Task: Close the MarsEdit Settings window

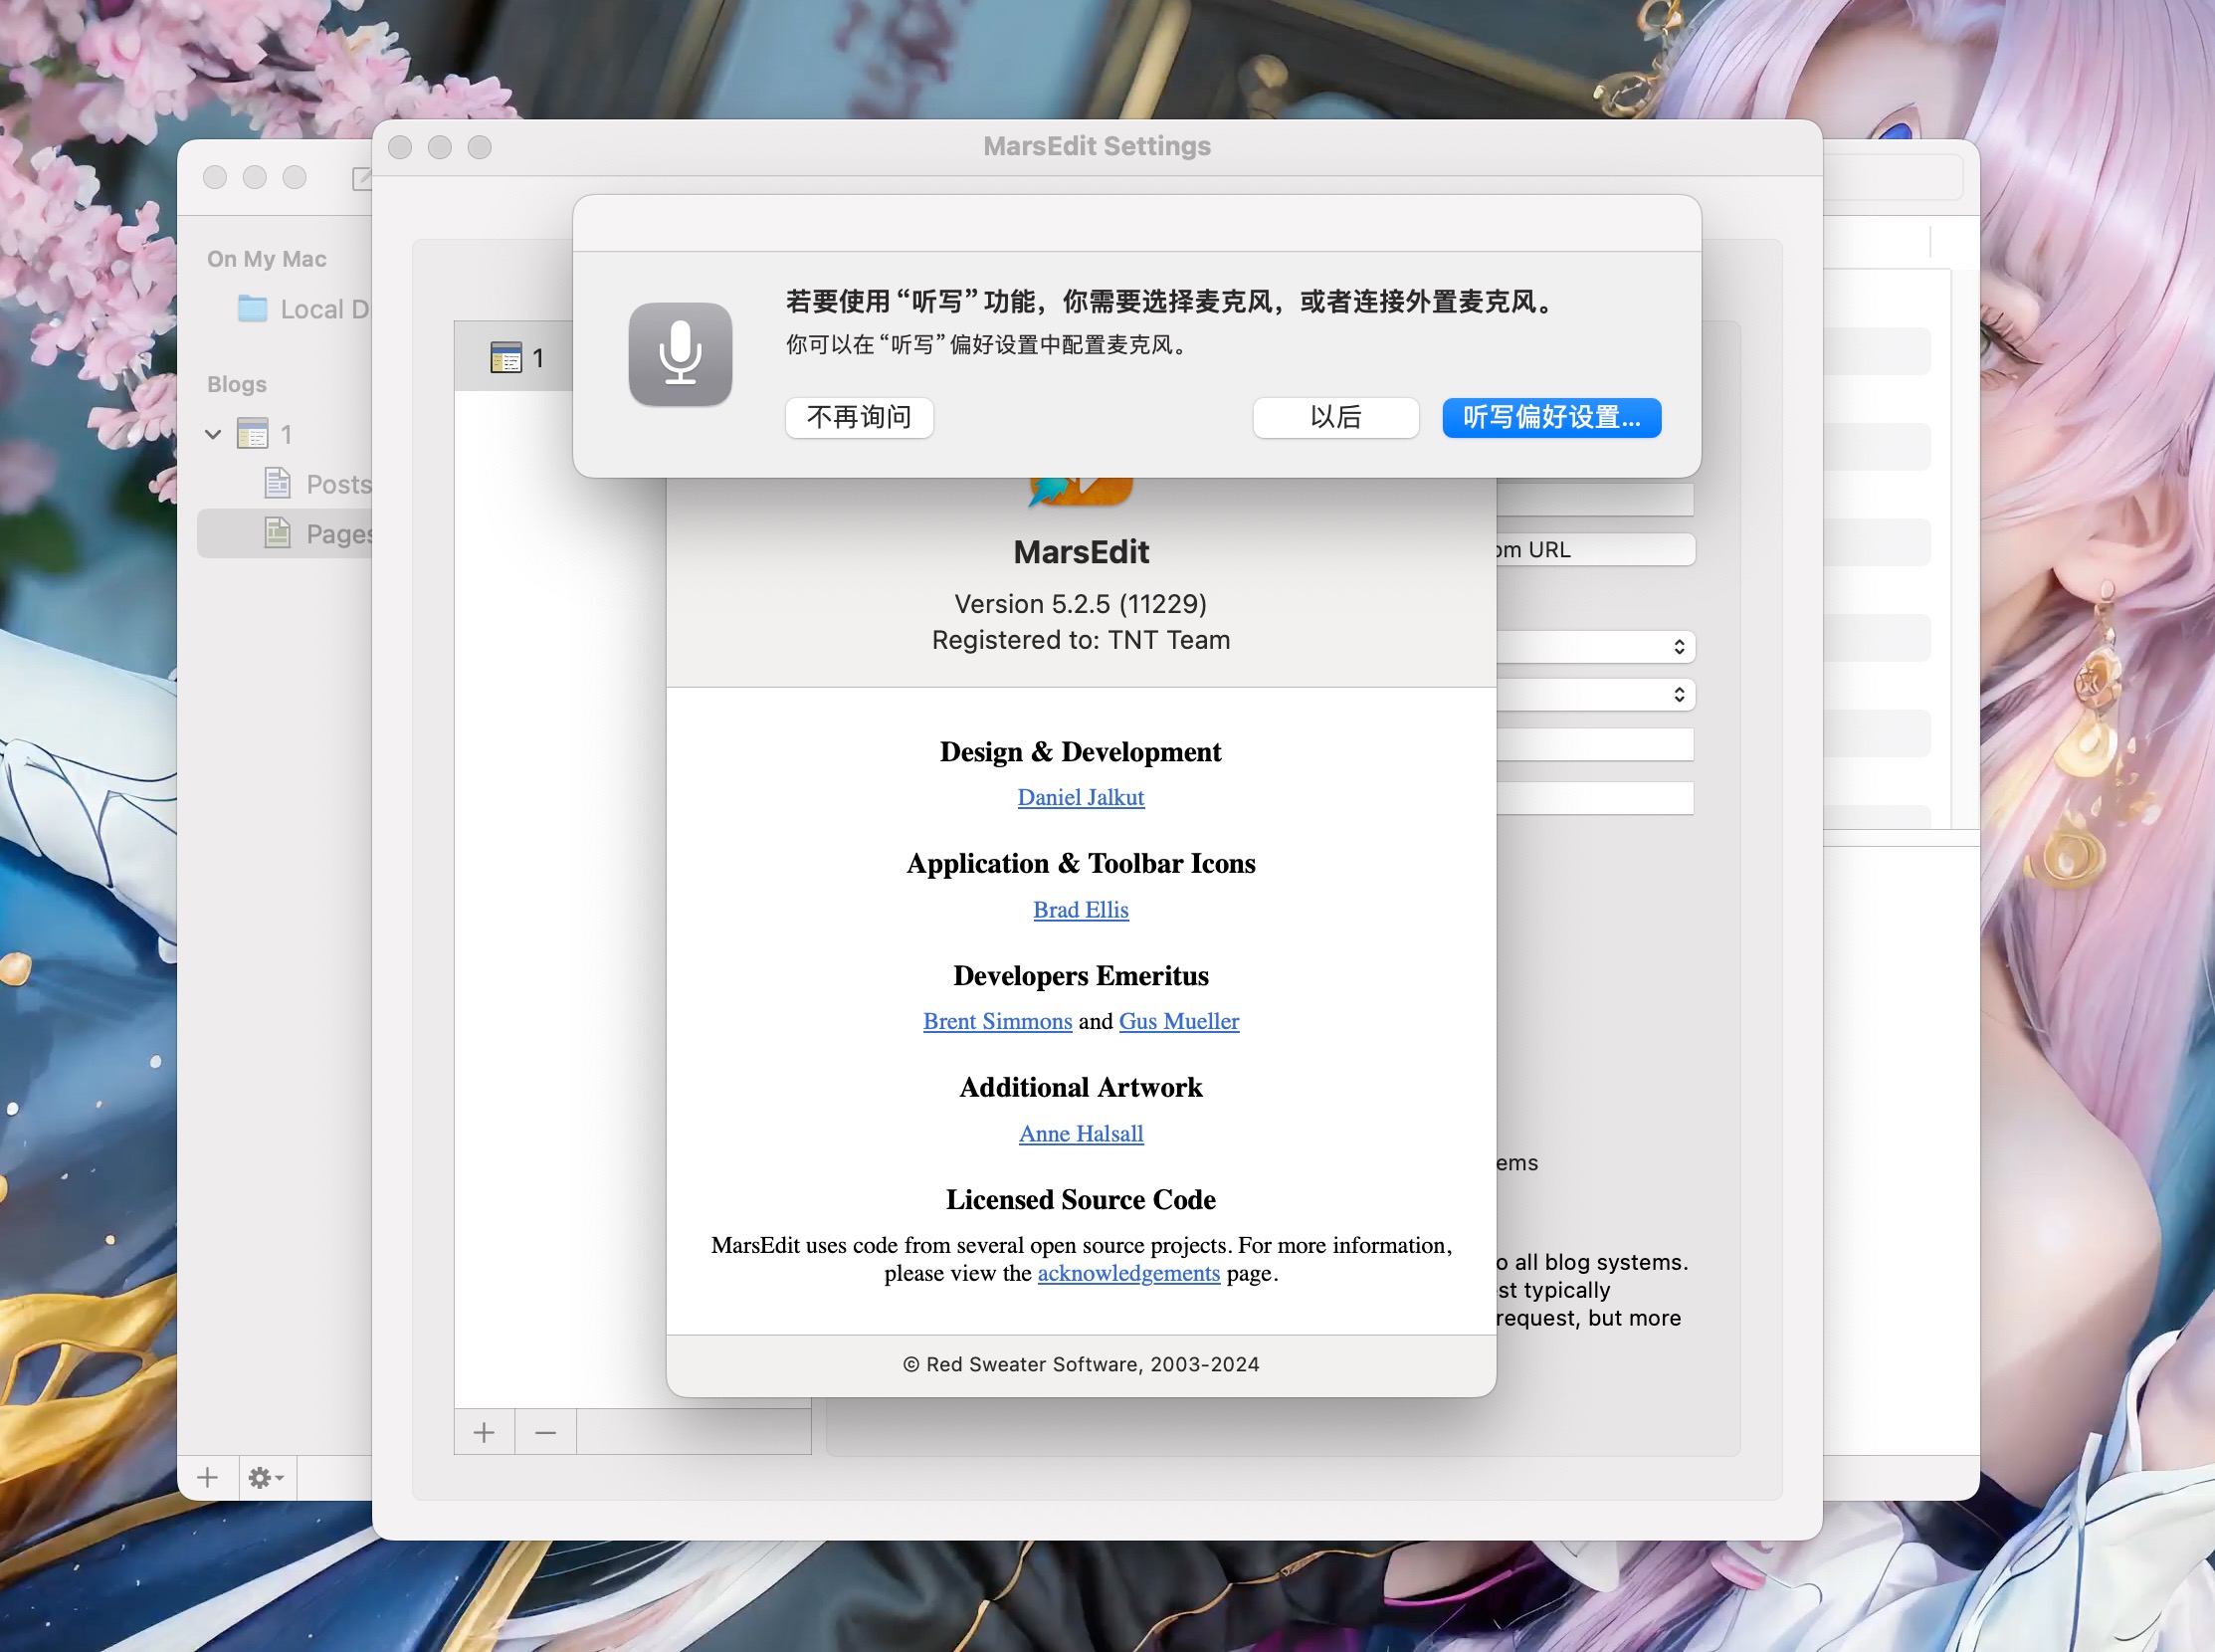Action: [400, 147]
